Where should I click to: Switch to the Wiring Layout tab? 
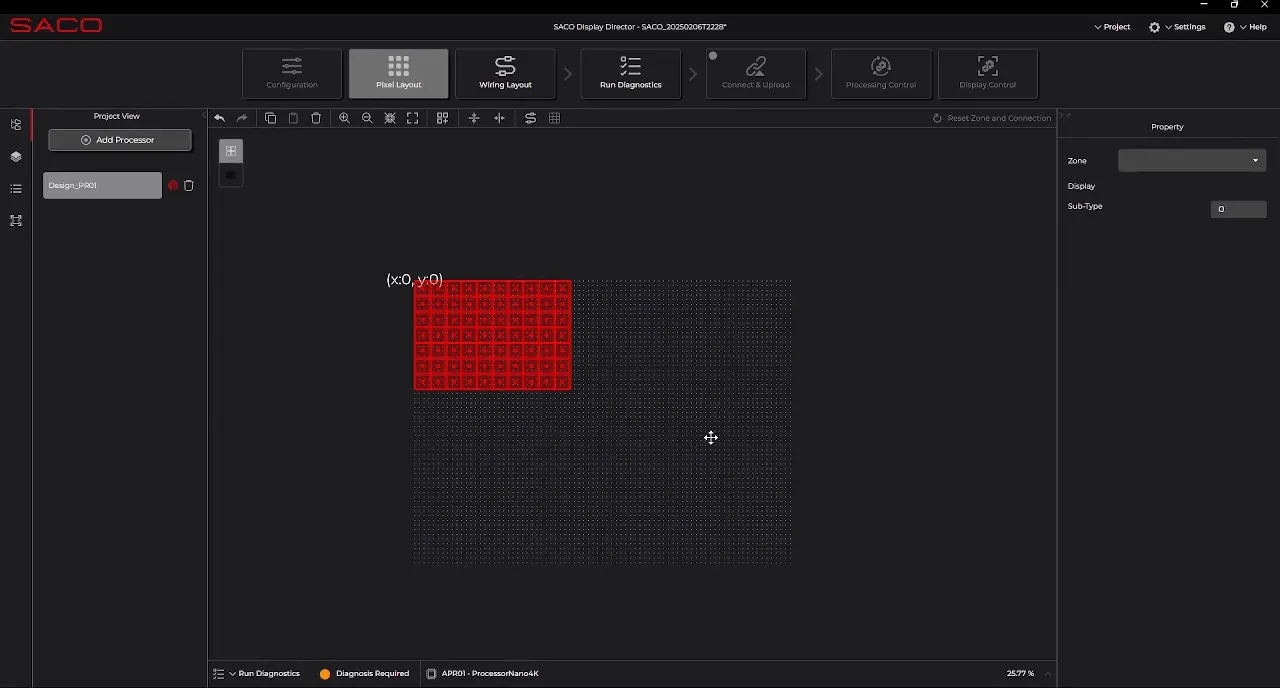click(505, 73)
